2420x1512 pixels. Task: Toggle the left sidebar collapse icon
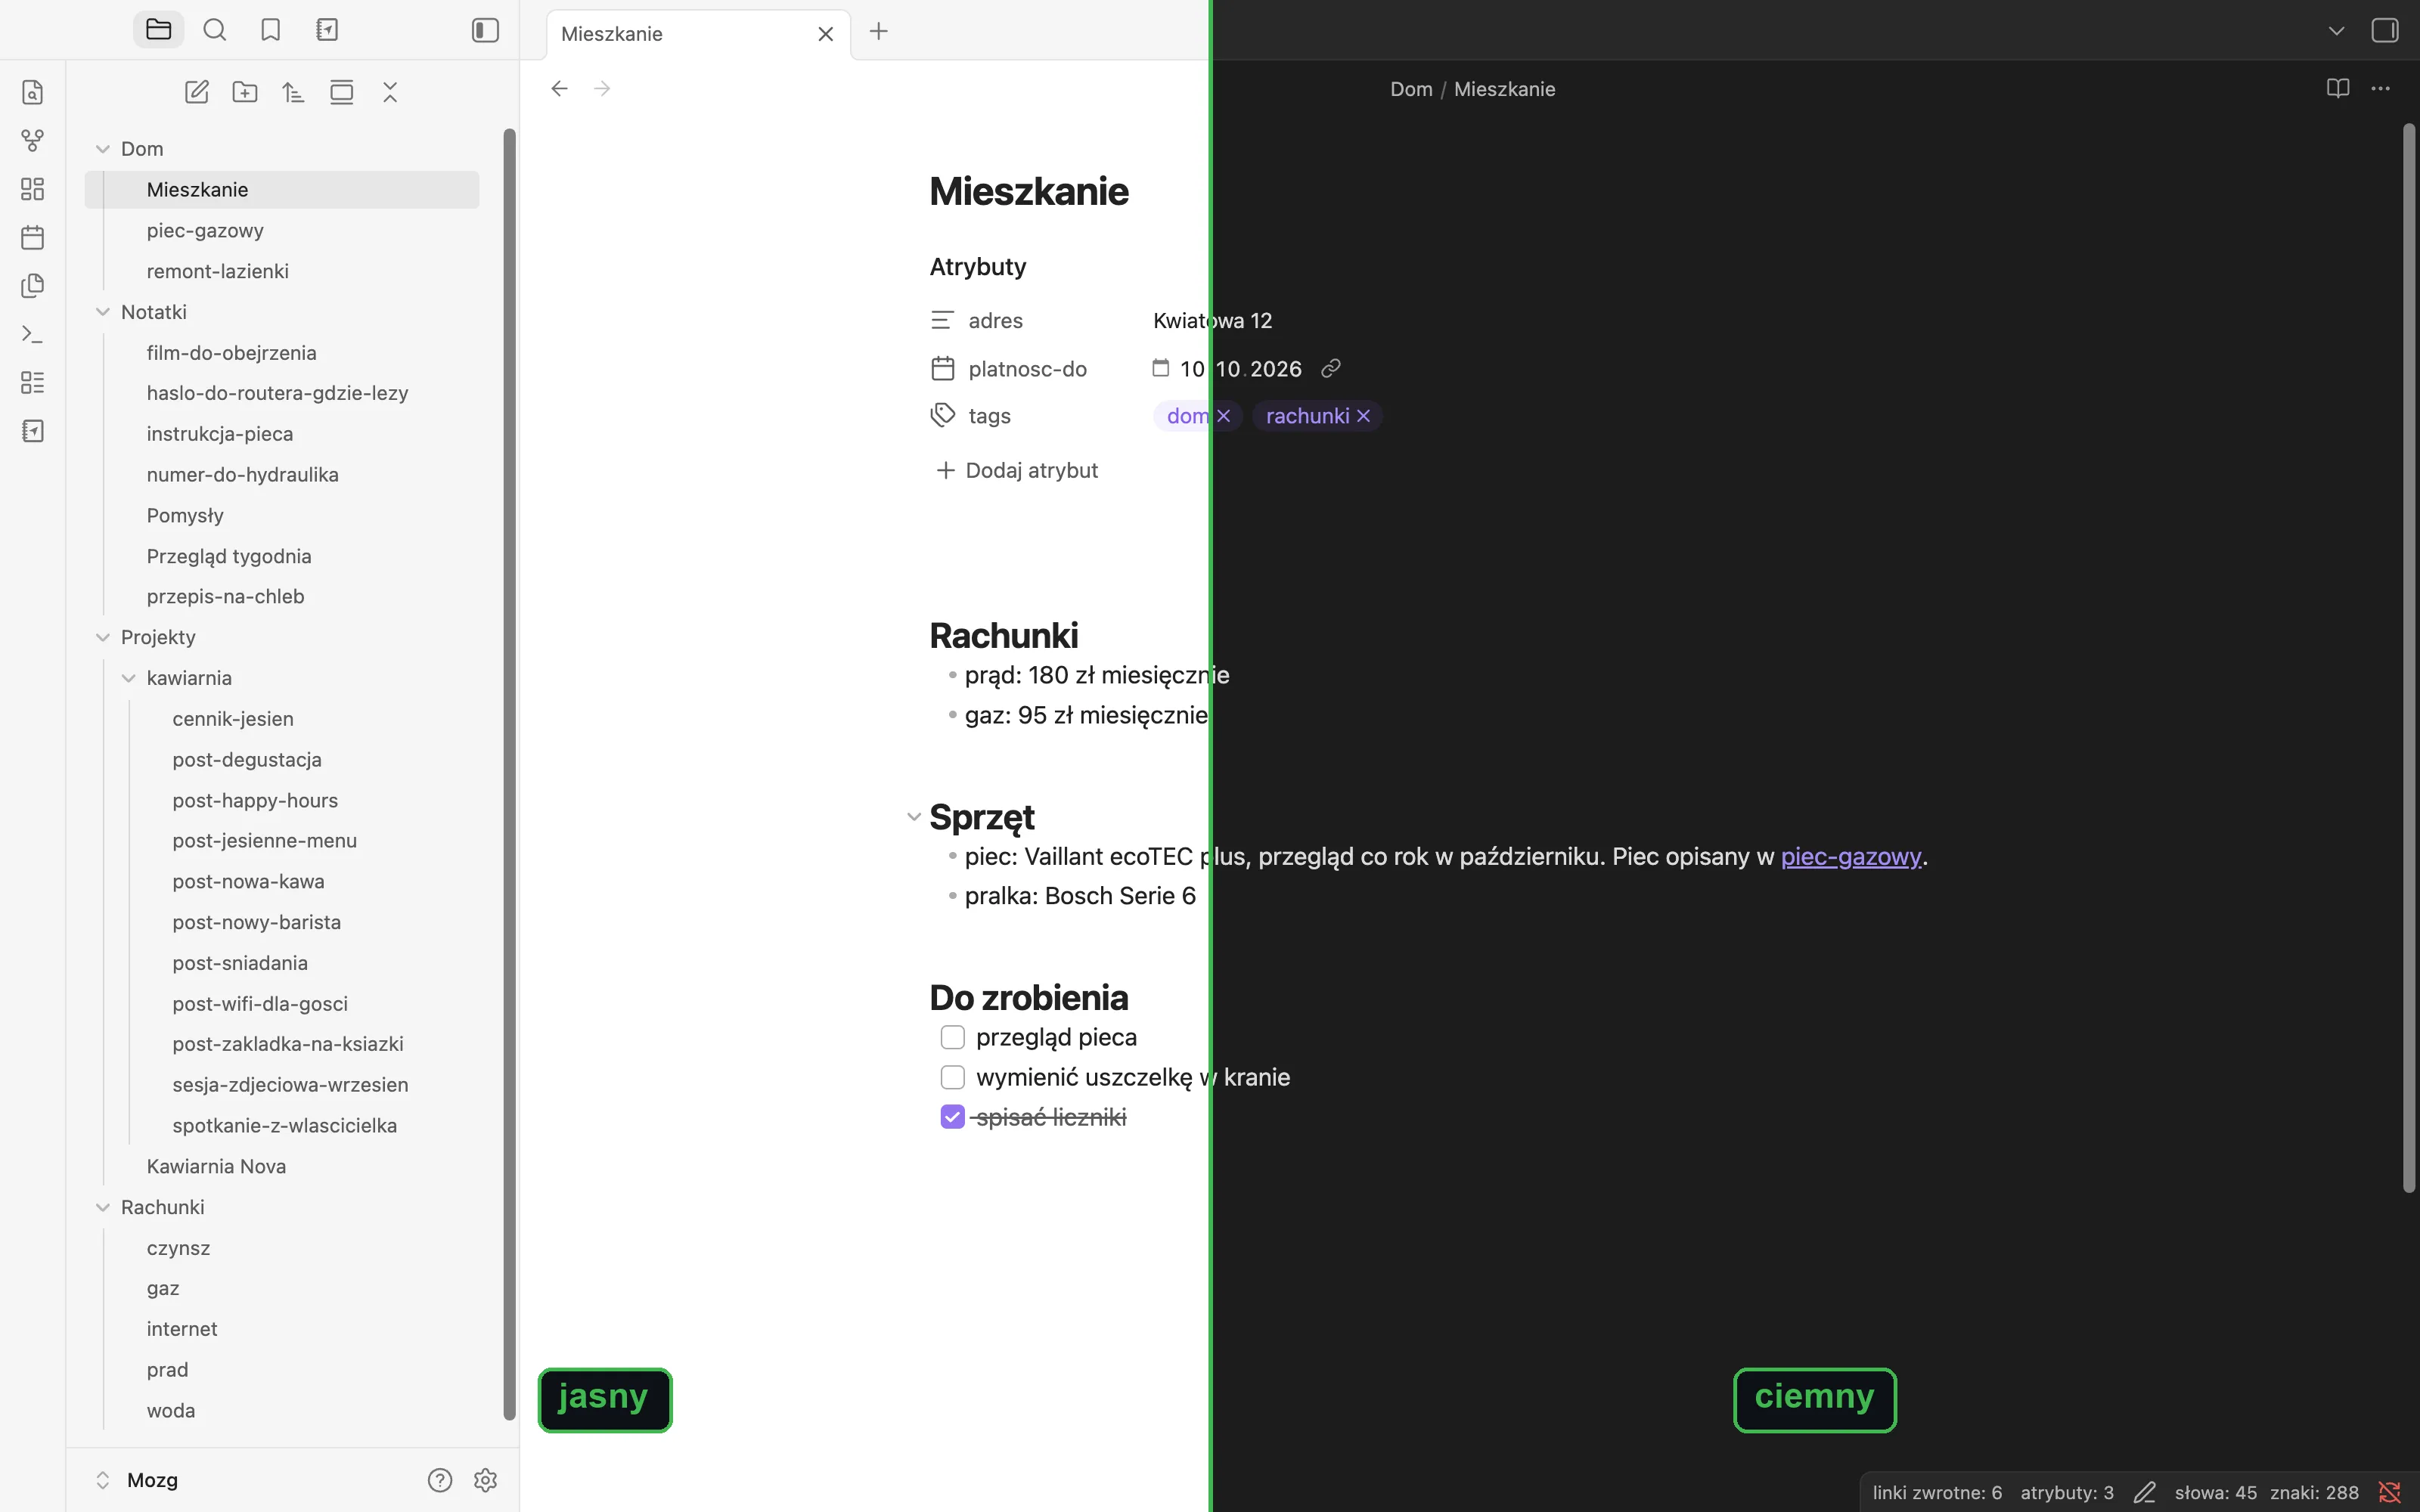coord(485,30)
